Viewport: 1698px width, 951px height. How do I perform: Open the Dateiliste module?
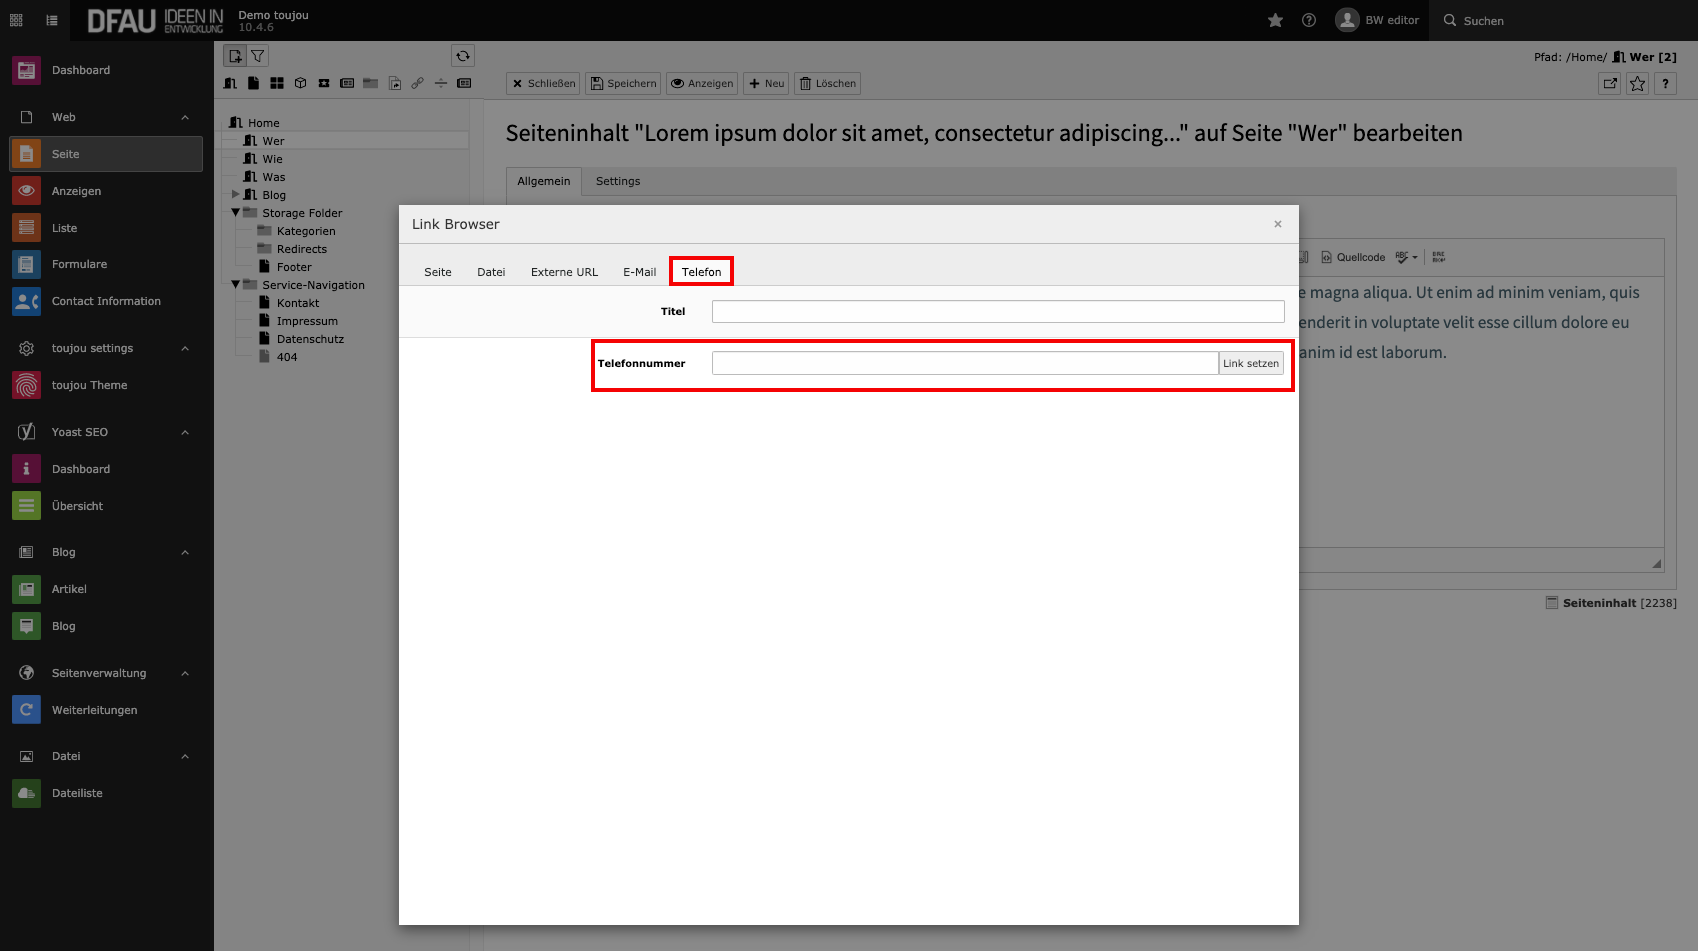click(77, 793)
